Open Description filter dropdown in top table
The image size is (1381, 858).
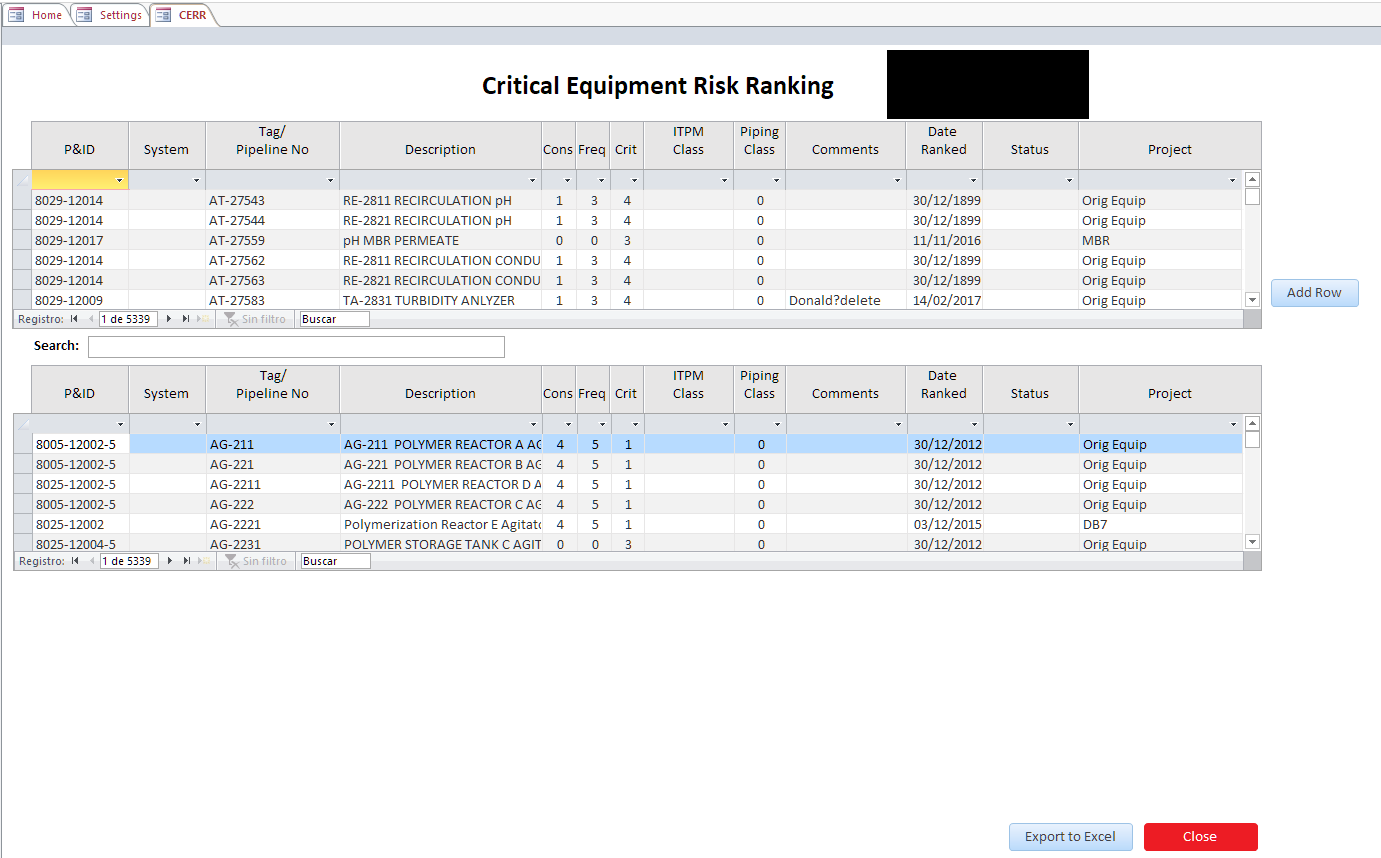click(533, 181)
